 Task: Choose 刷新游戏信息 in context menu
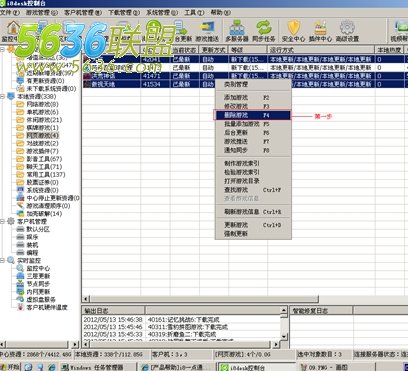coord(253,212)
